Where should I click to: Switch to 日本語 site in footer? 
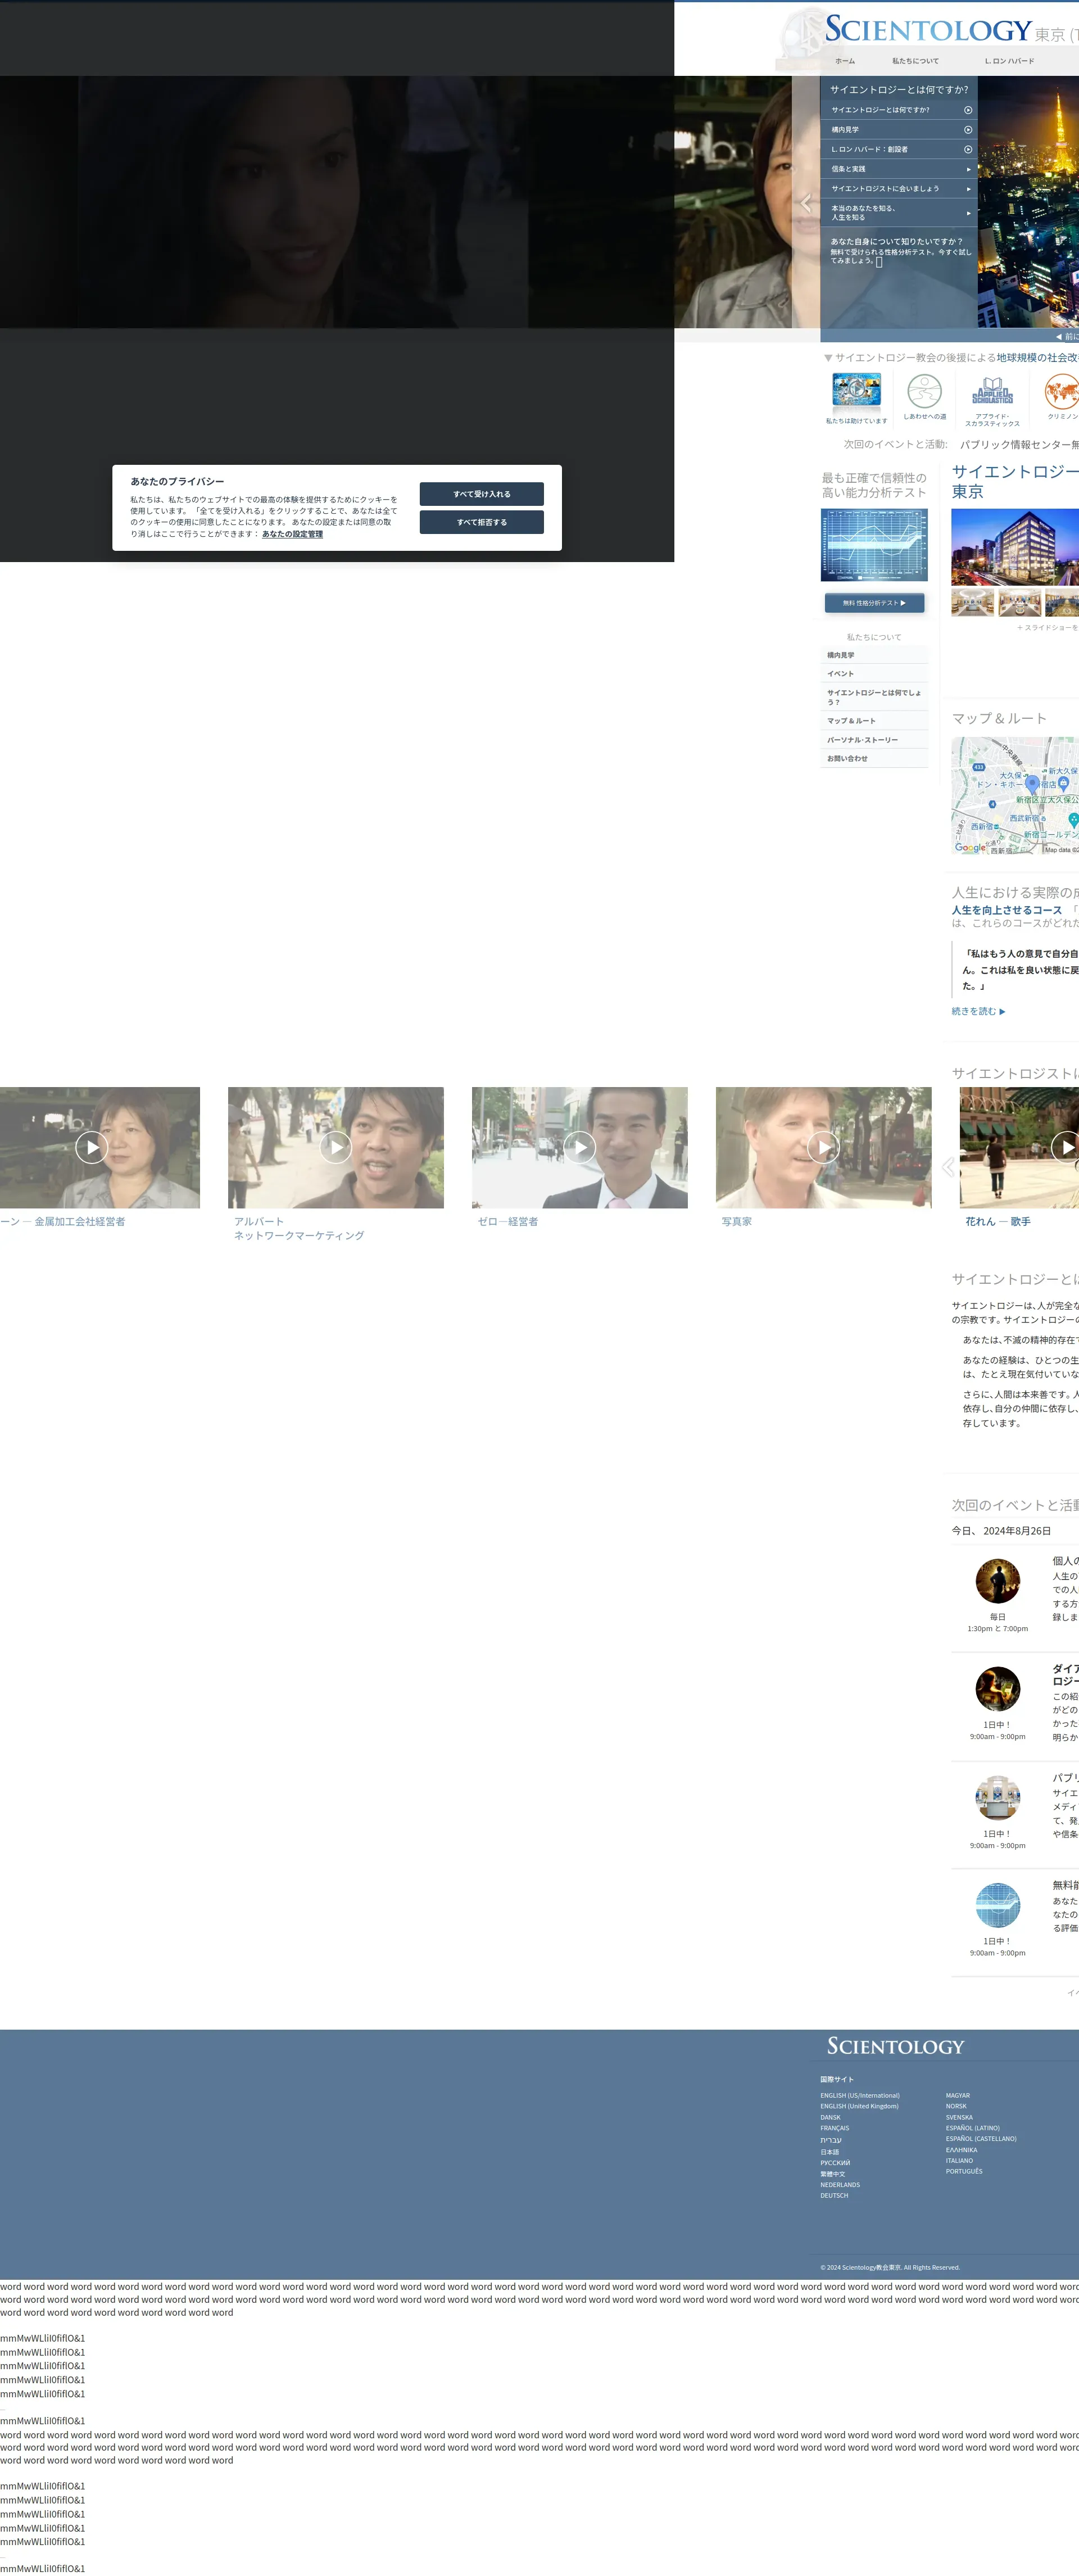[x=829, y=2152]
